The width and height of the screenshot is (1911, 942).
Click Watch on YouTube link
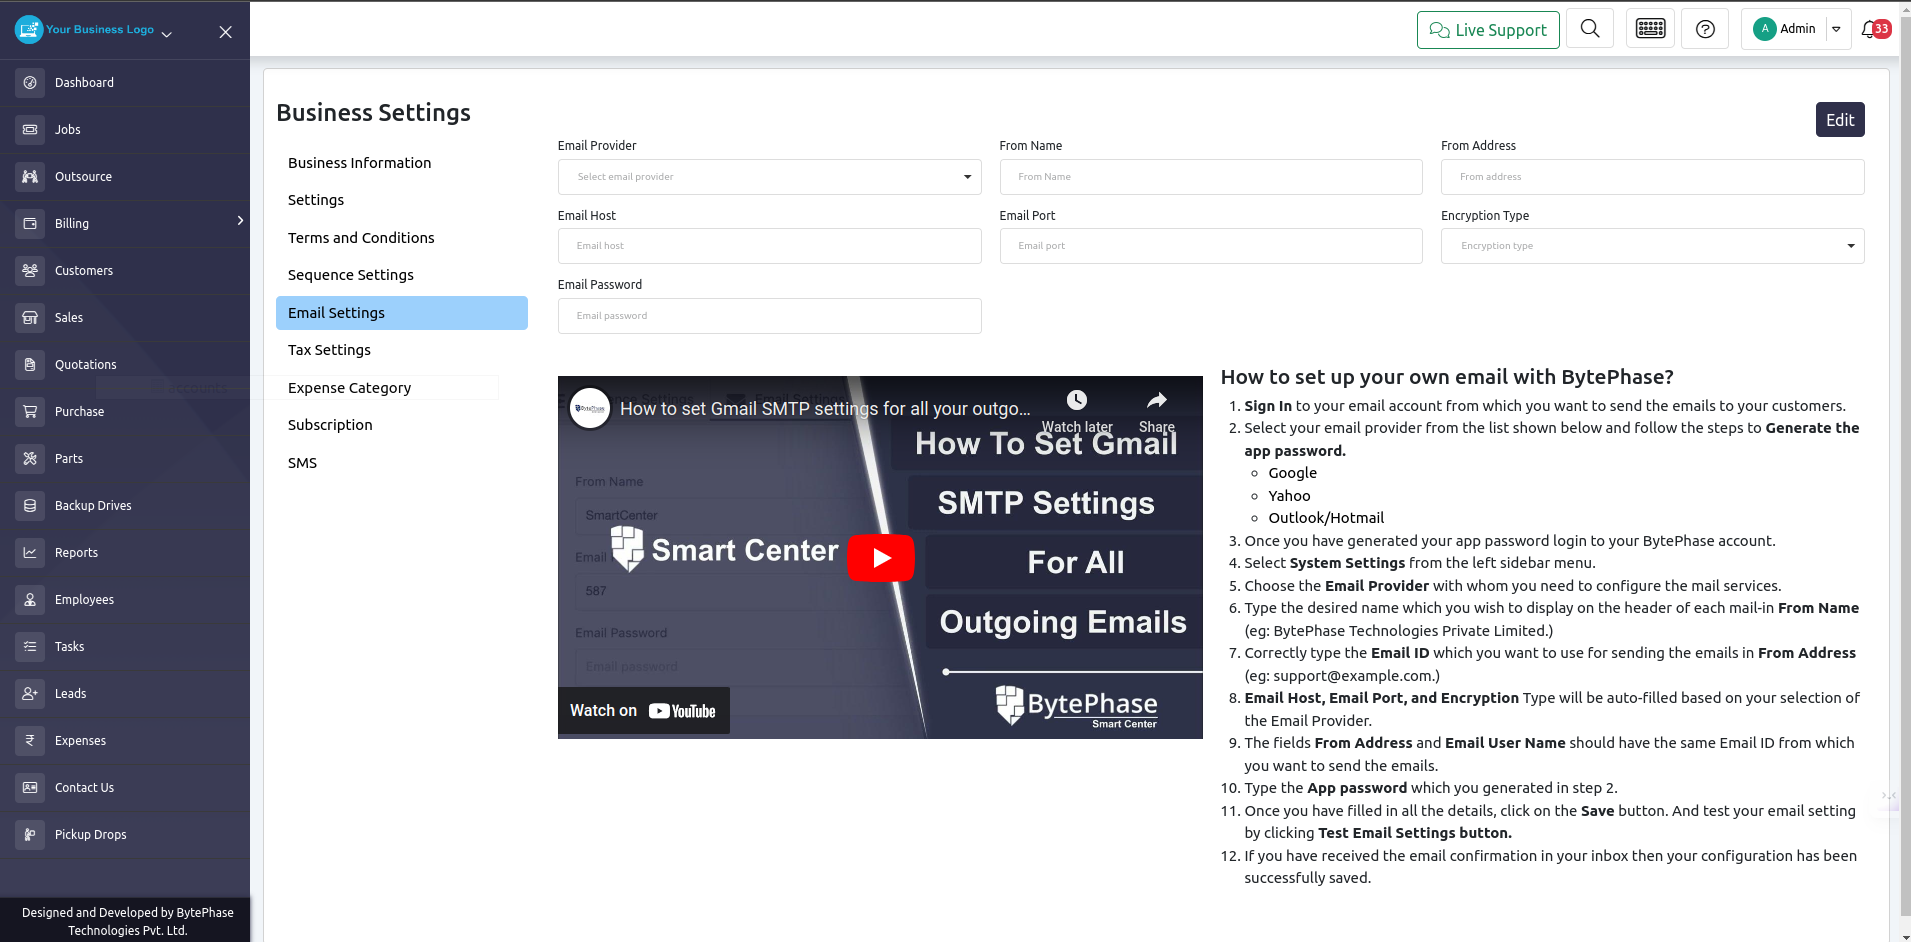pyautogui.click(x=643, y=711)
